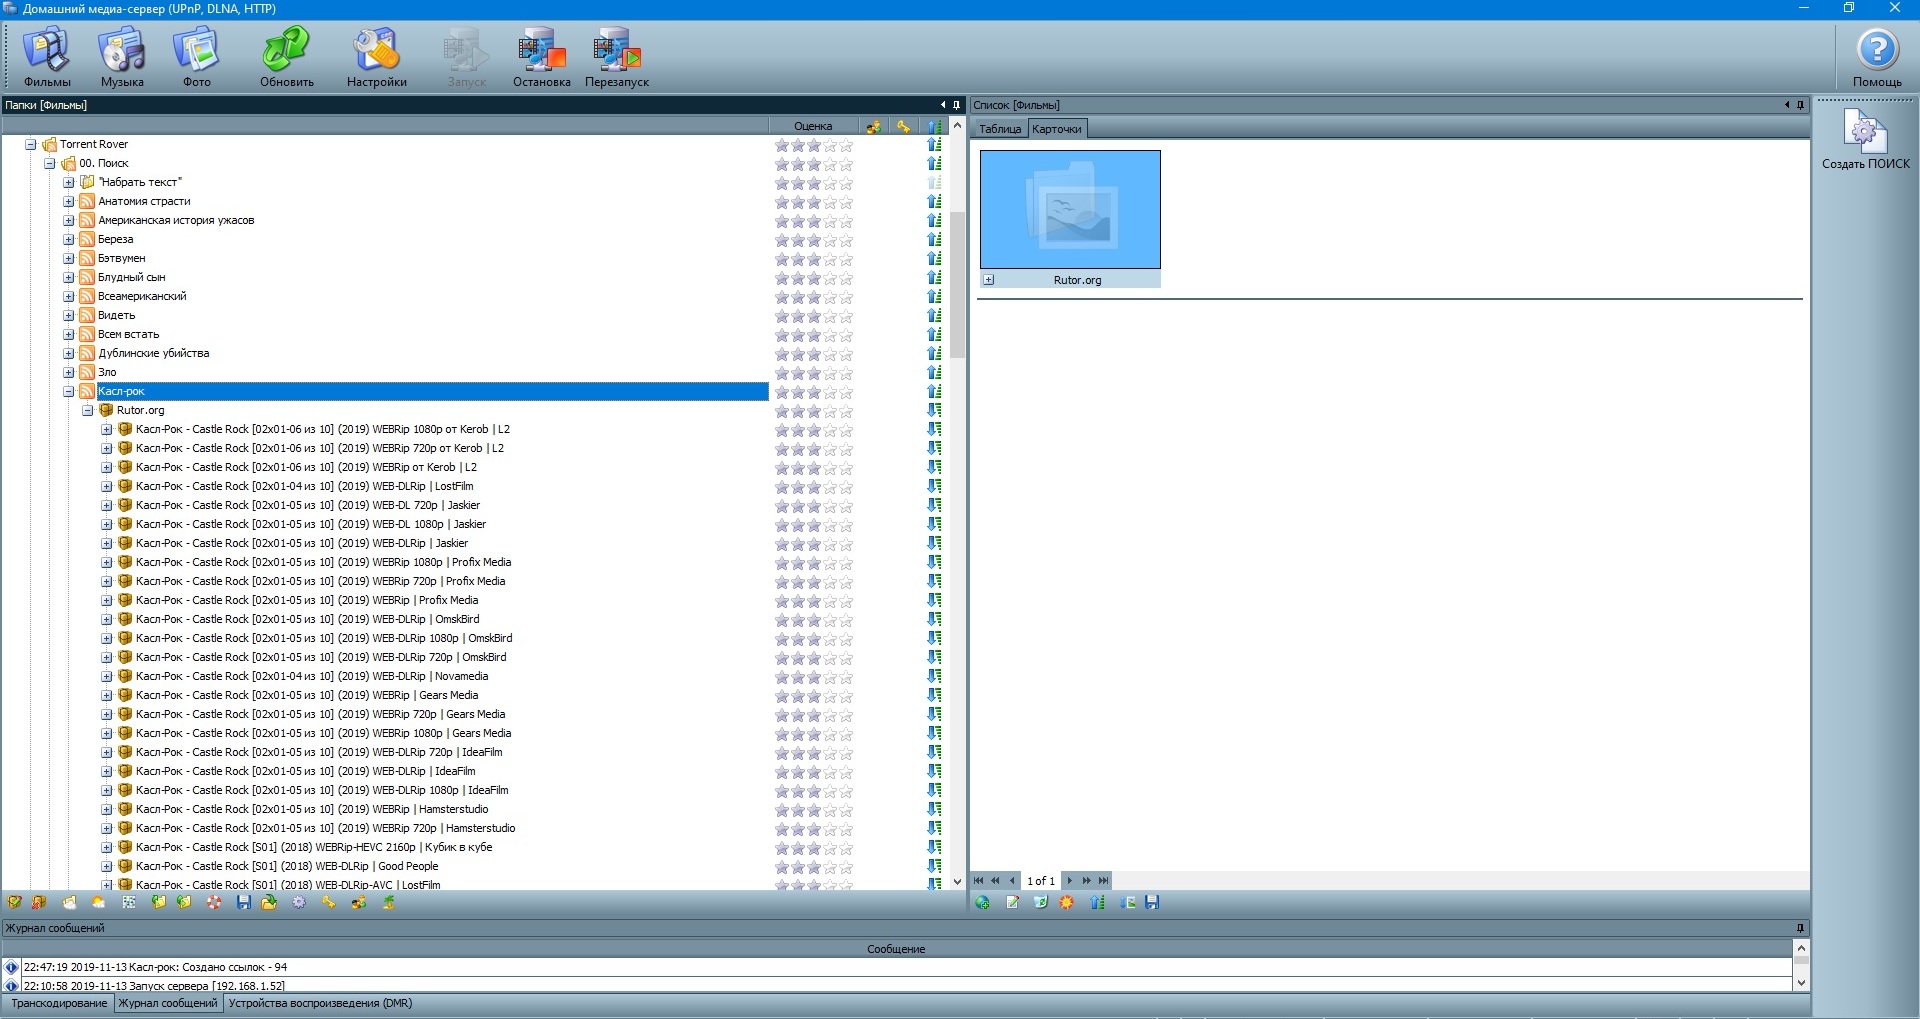Click the Обновить (Refresh) toolbar icon
The height and width of the screenshot is (1019, 1920).
pyautogui.click(x=286, y=57)
